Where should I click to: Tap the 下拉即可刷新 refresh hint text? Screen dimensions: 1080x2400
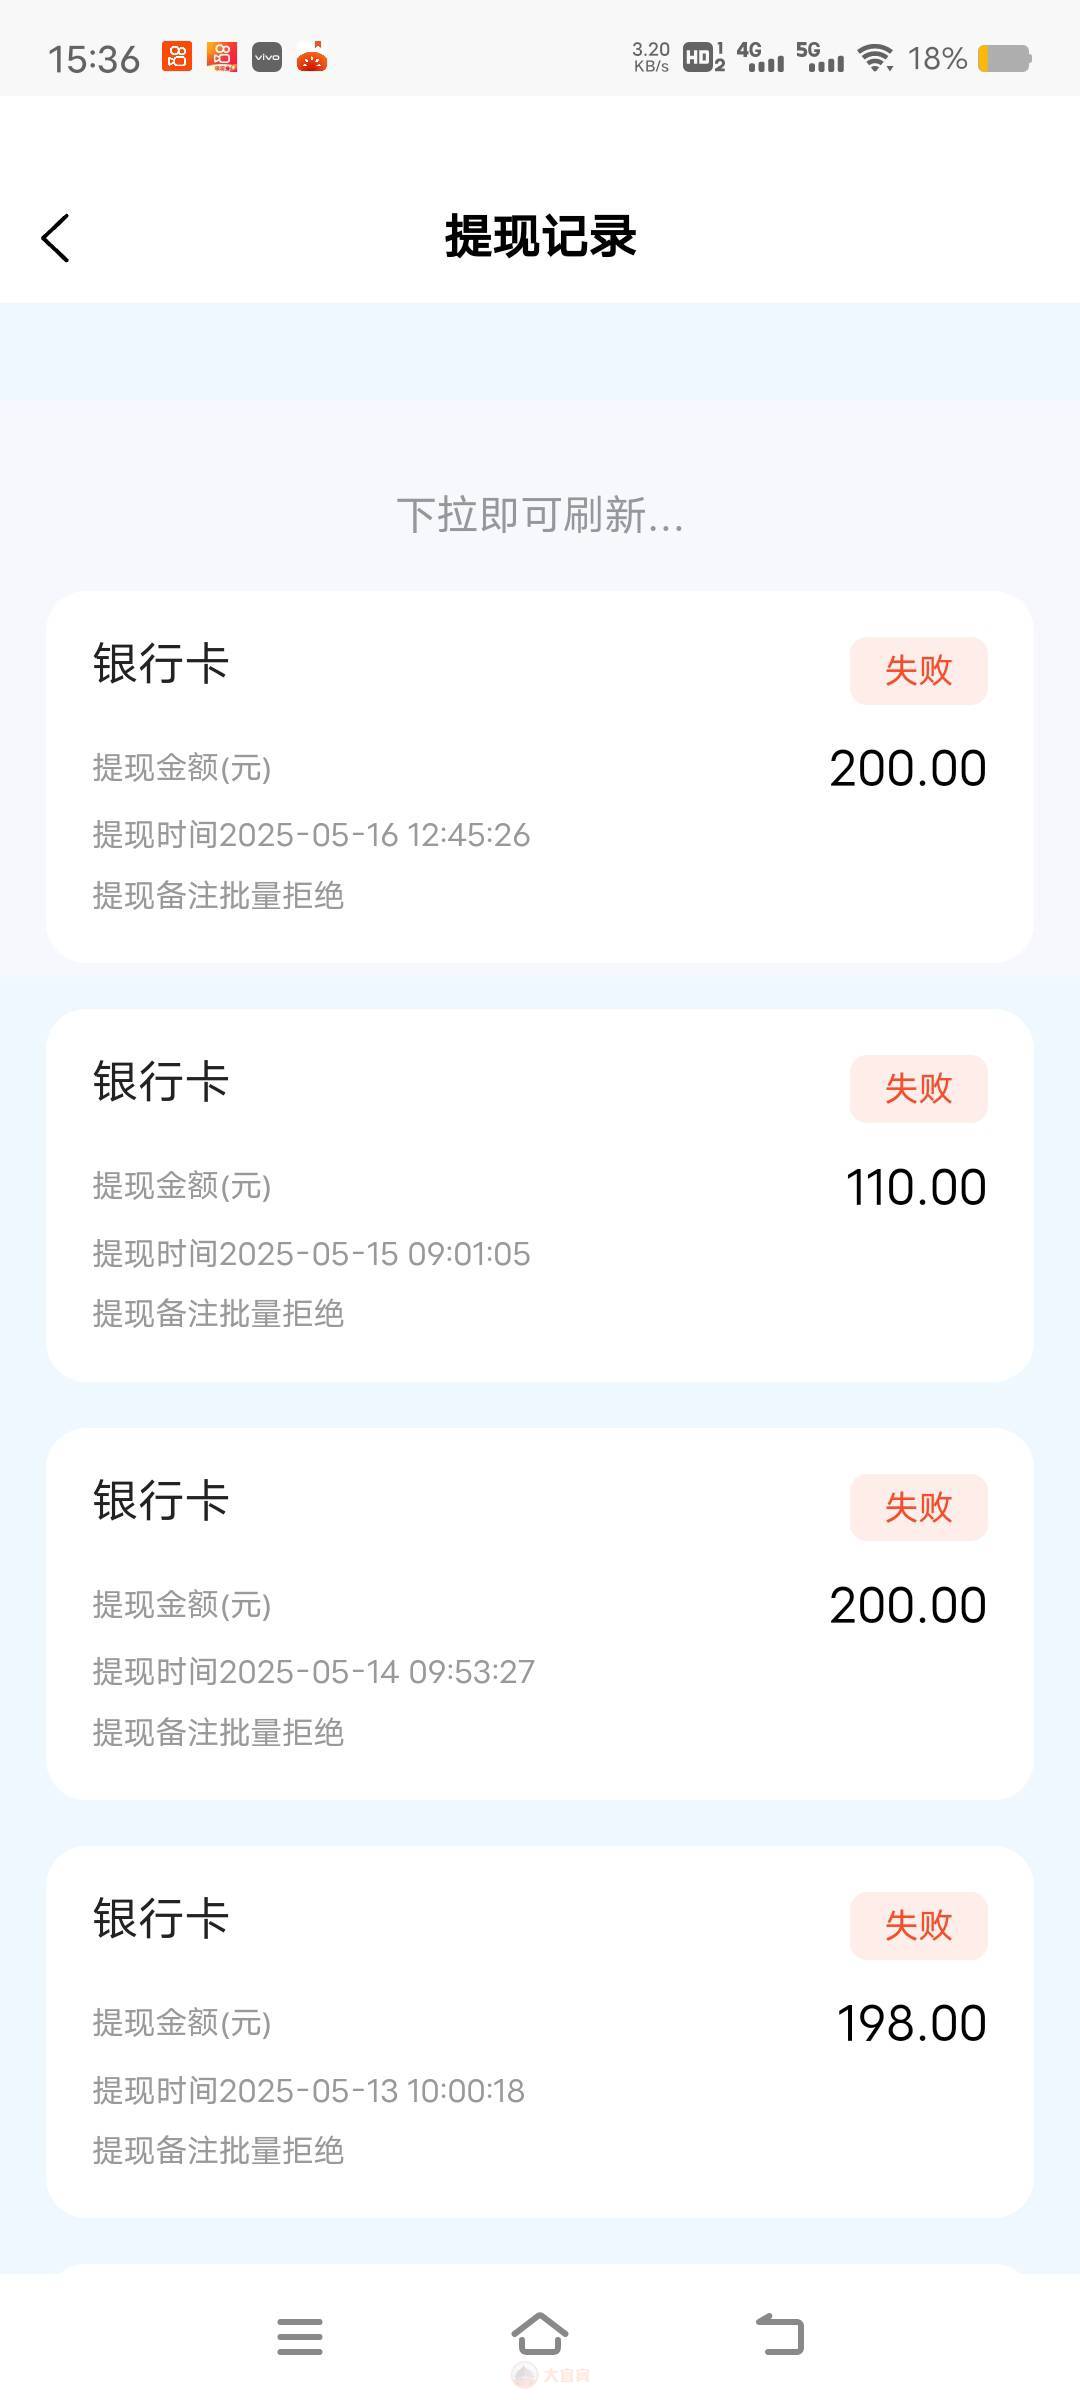[540, 516]
